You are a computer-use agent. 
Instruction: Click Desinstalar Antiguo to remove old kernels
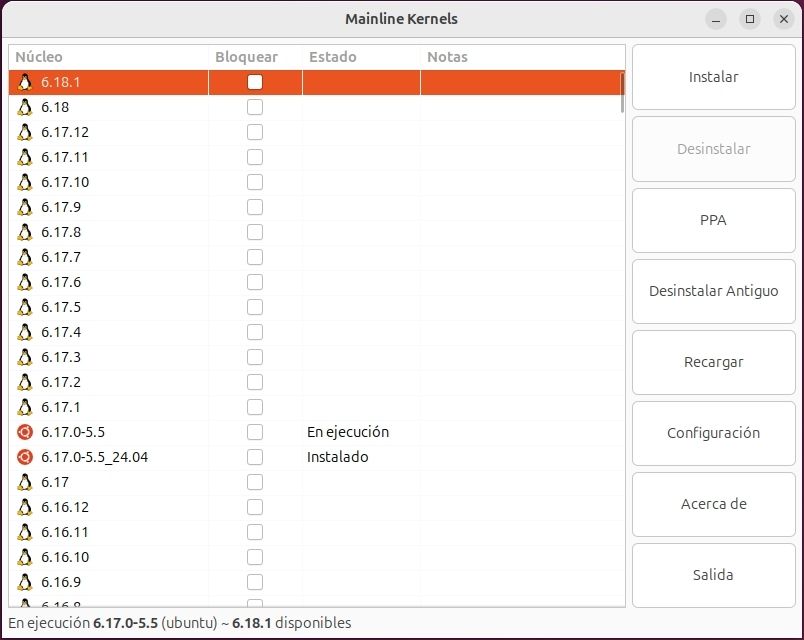point(713,291)
